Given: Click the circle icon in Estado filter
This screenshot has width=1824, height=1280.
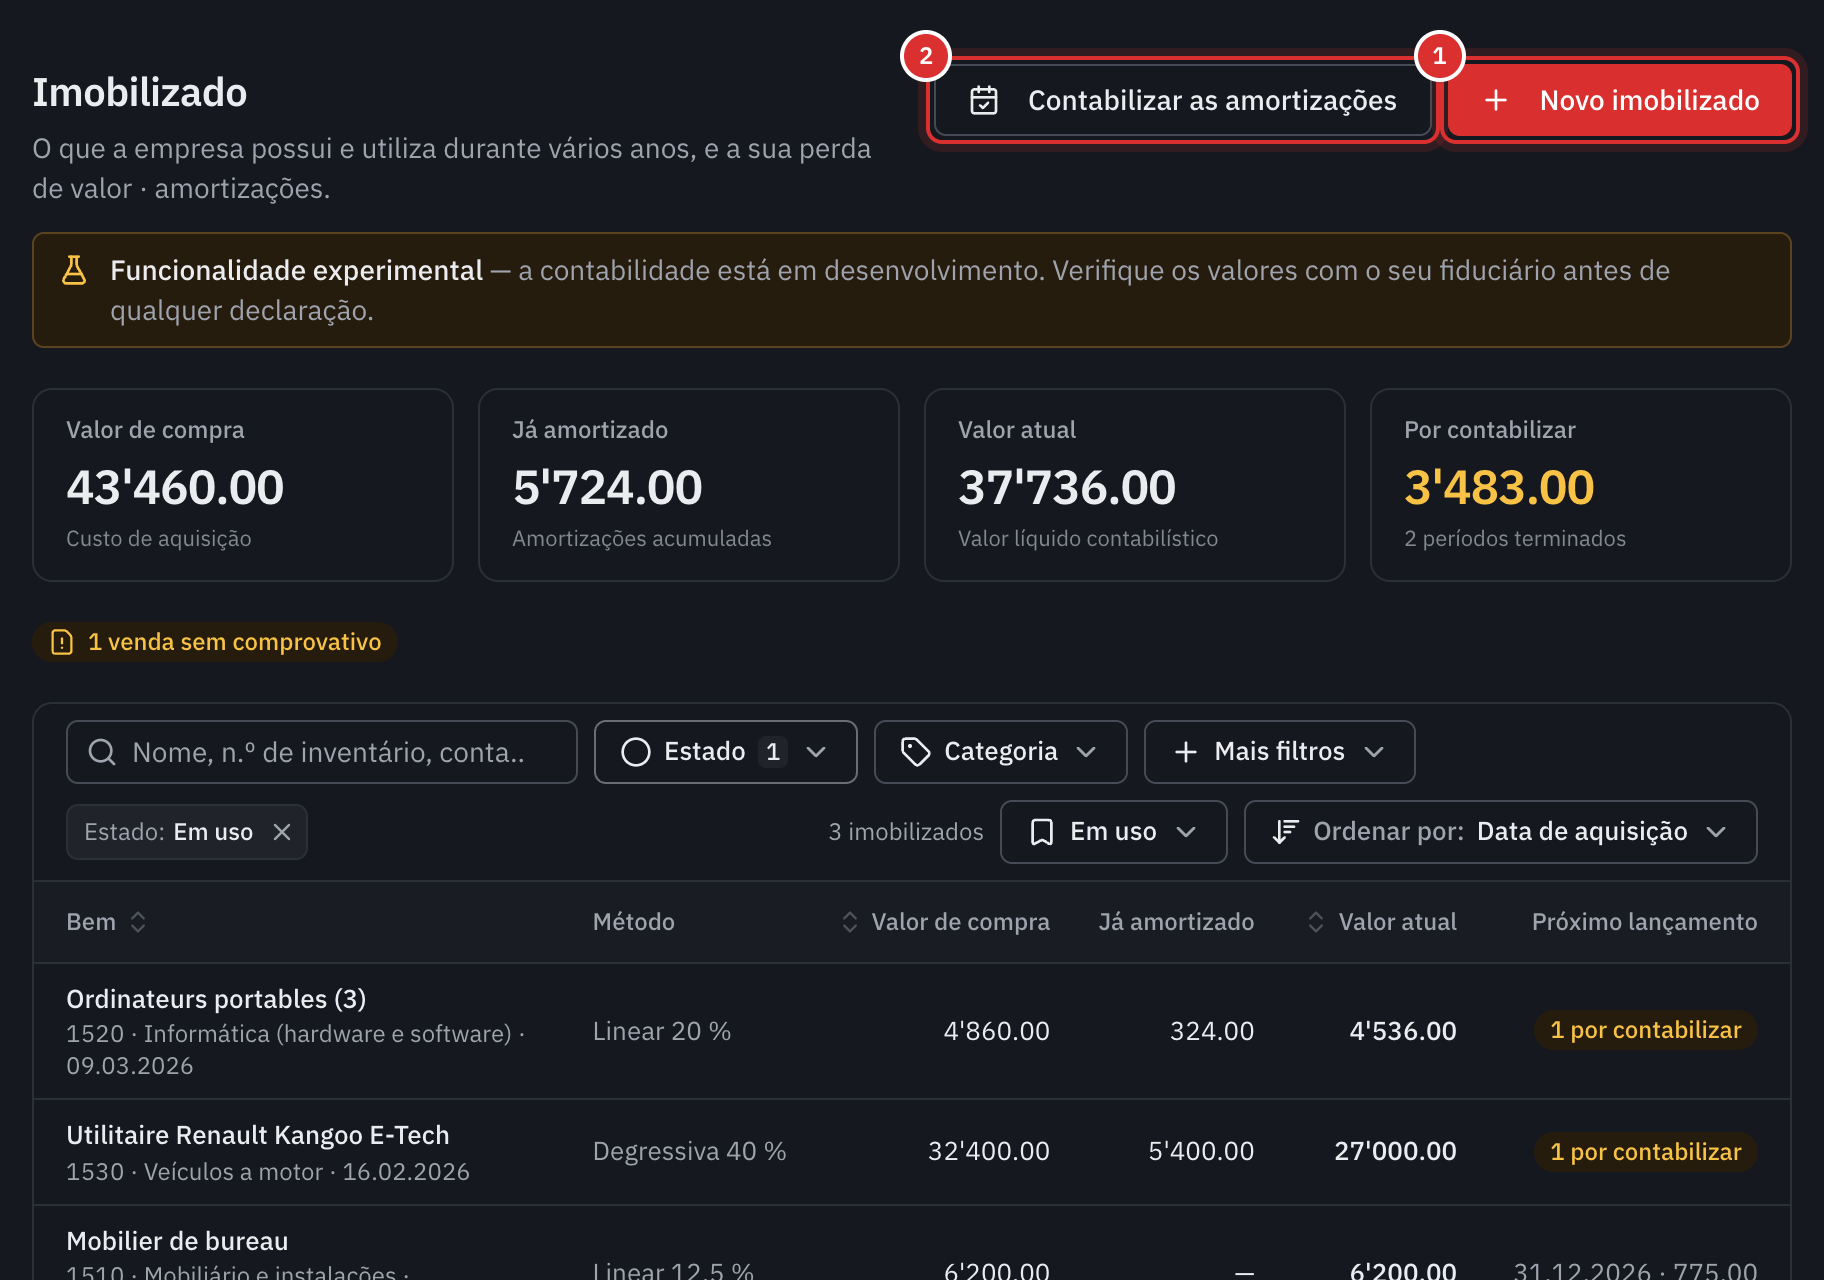Looking at the screenshot, I should 636,752.
